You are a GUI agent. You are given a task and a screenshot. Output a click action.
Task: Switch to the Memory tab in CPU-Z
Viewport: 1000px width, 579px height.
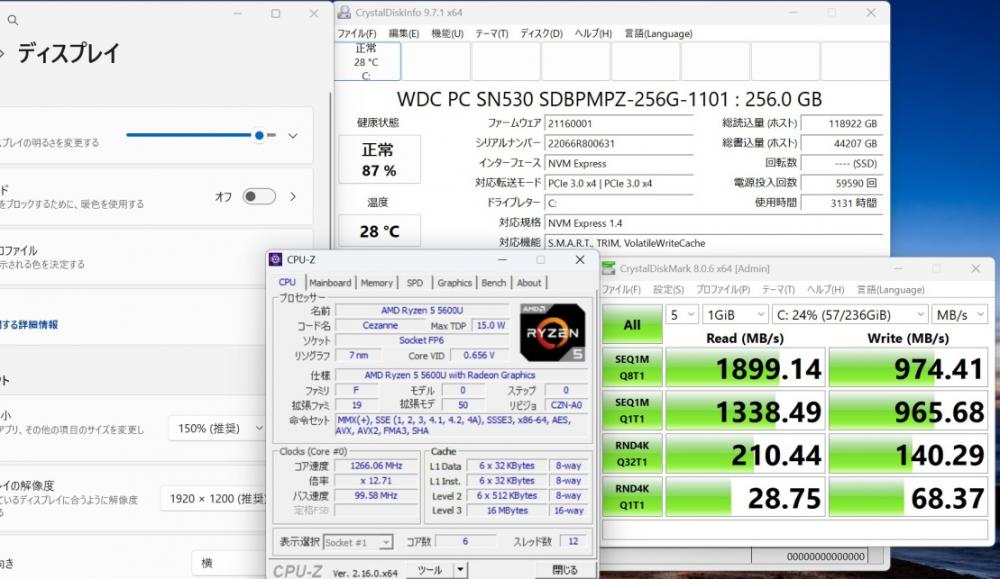point(376,282)
